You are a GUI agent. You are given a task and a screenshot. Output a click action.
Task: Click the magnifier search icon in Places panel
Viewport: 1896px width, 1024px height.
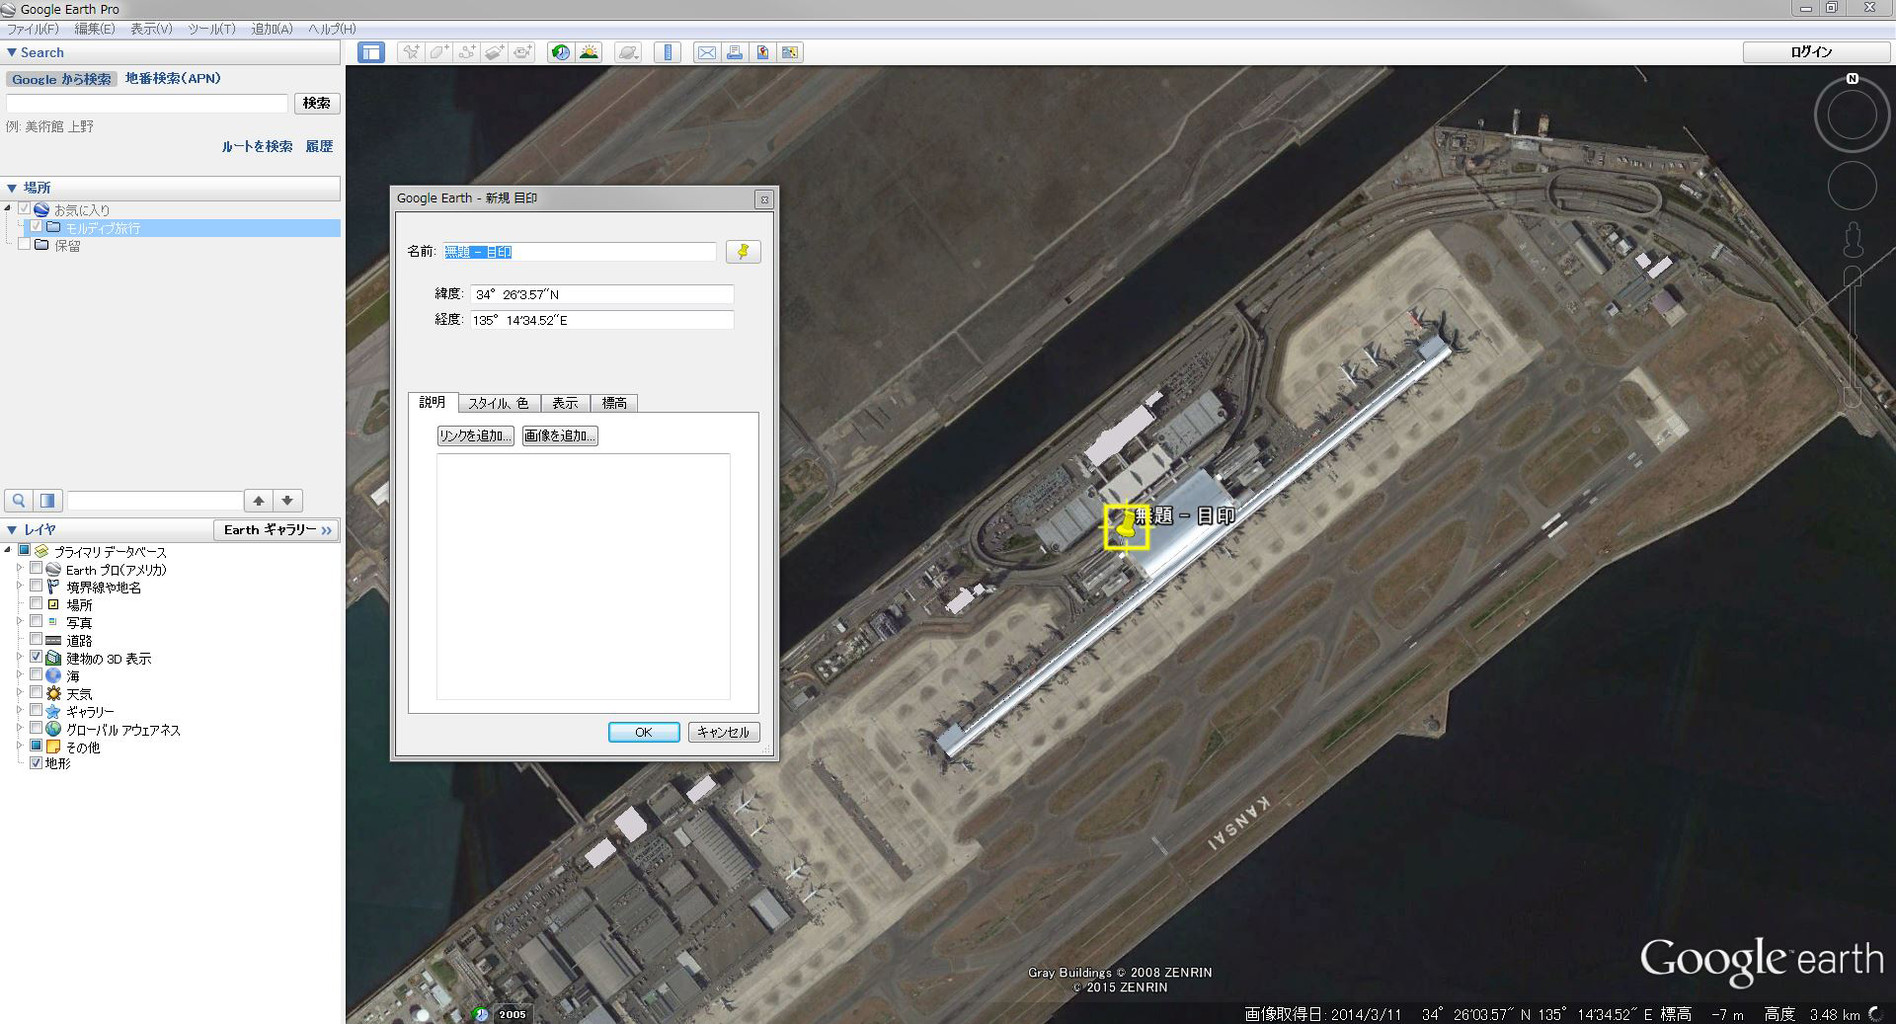19,500
